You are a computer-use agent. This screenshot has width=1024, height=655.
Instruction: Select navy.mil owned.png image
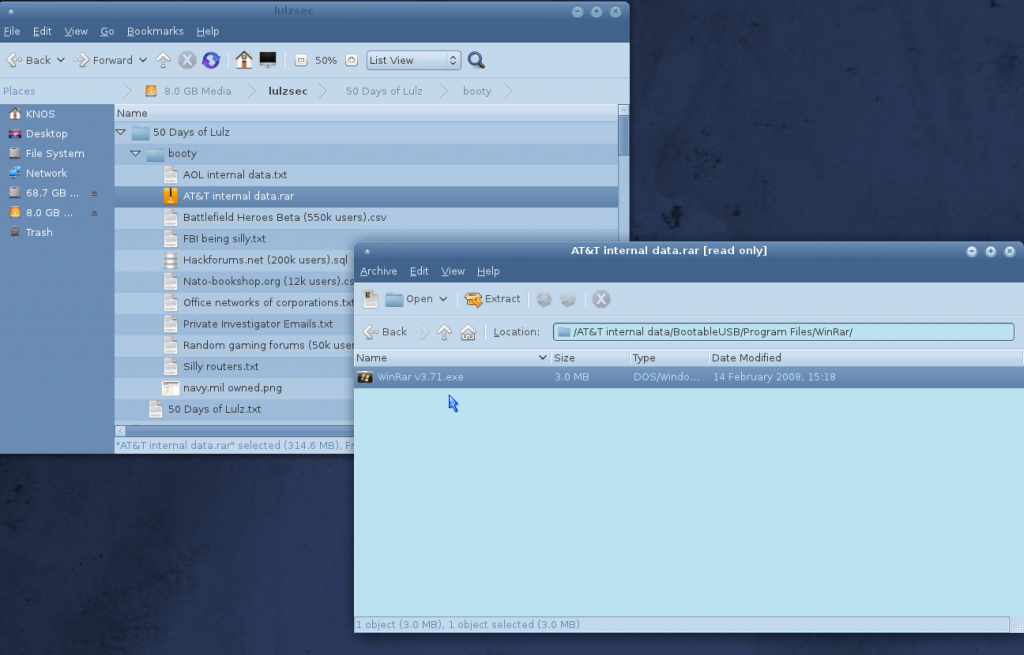(x=234, y=388)
